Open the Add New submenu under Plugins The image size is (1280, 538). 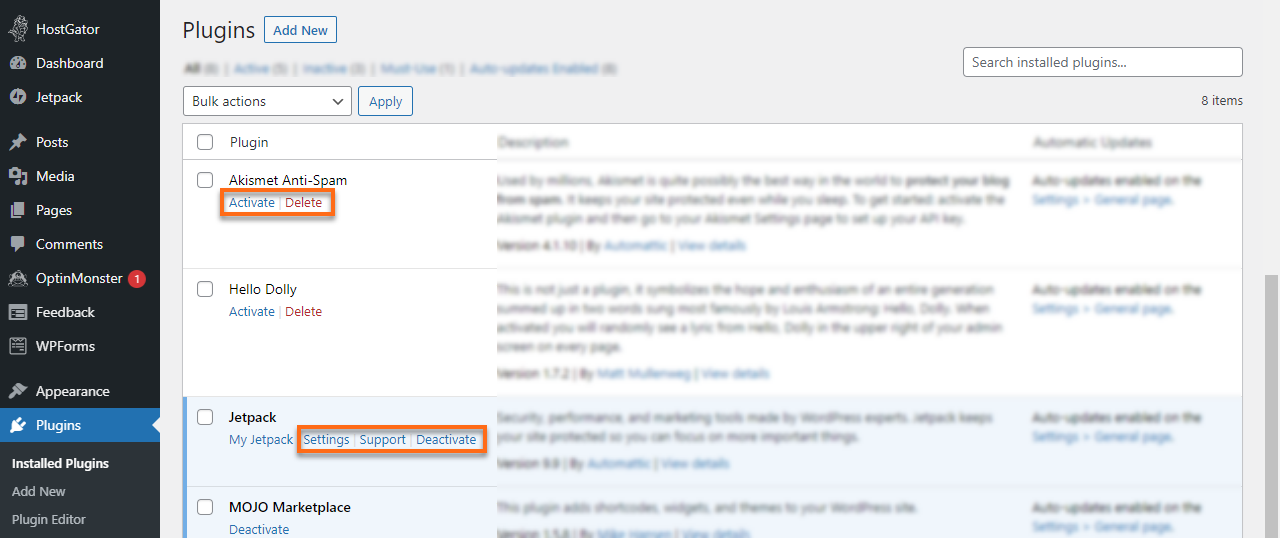(x=39, y=491)
